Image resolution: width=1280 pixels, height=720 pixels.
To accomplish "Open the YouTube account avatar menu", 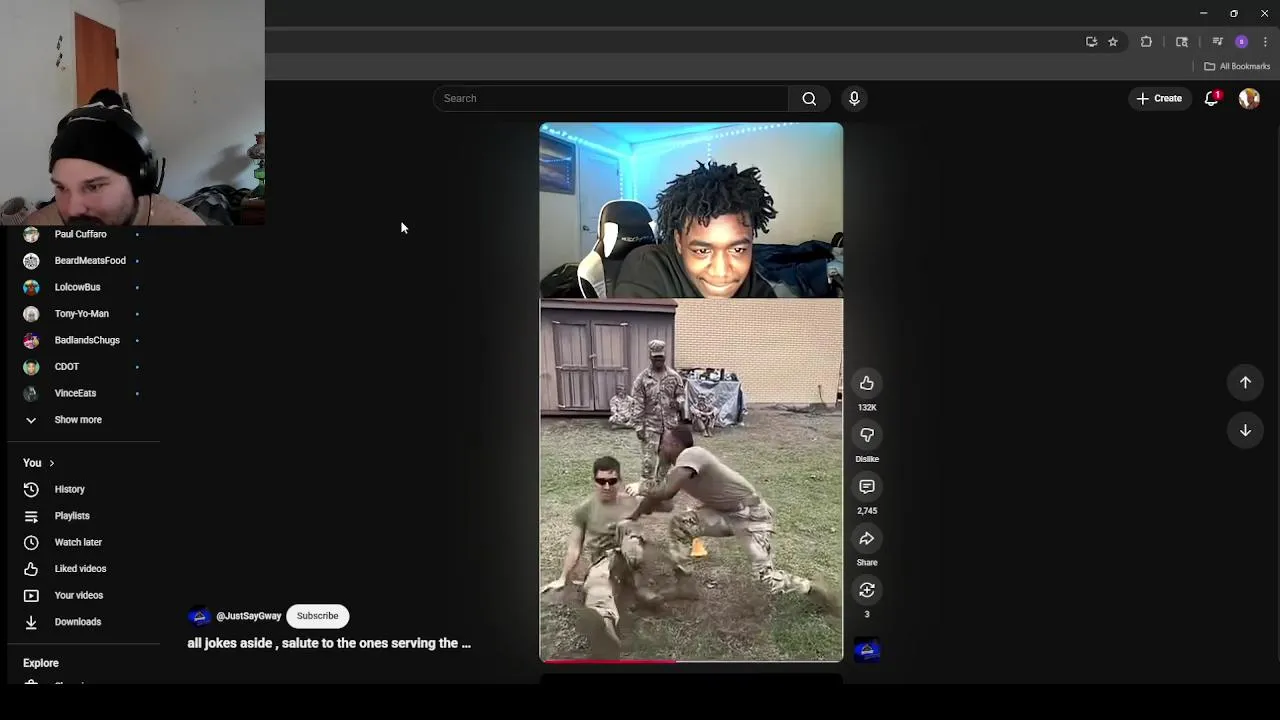I will pos(1249,98).
